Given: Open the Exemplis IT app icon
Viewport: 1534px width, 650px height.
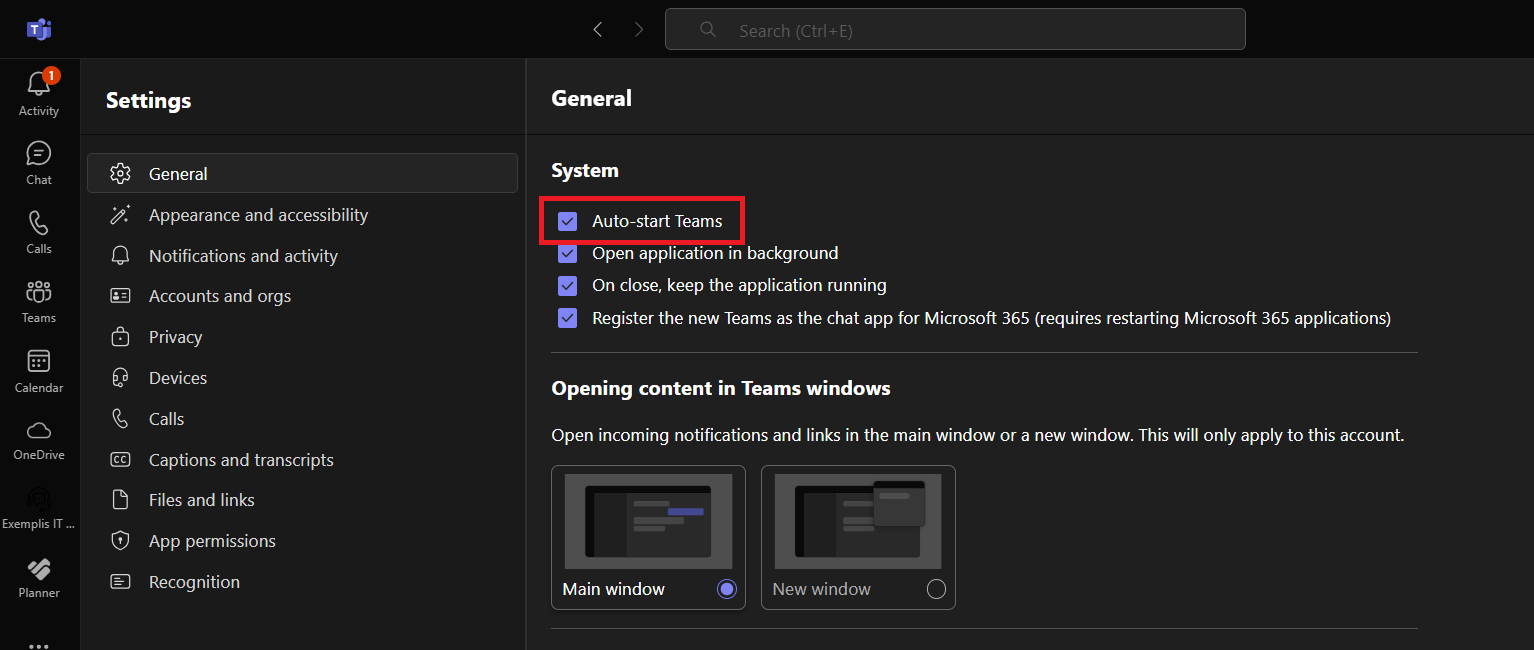Looking at the screenshot, I should 39,499.
